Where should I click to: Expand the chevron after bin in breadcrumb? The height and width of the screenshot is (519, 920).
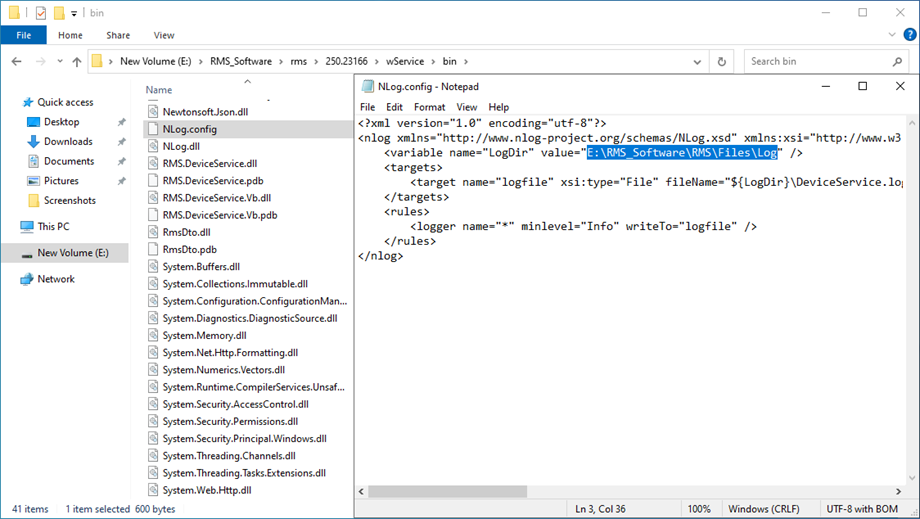[466, 61]
